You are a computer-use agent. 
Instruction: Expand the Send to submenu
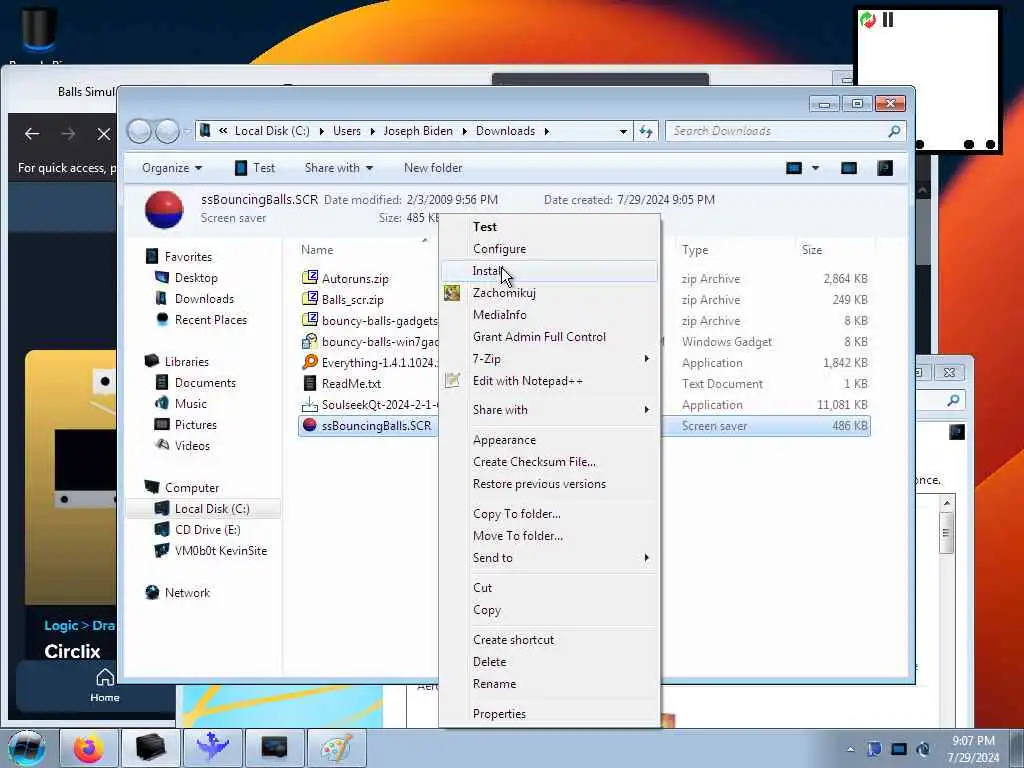(x=549, y=558)
